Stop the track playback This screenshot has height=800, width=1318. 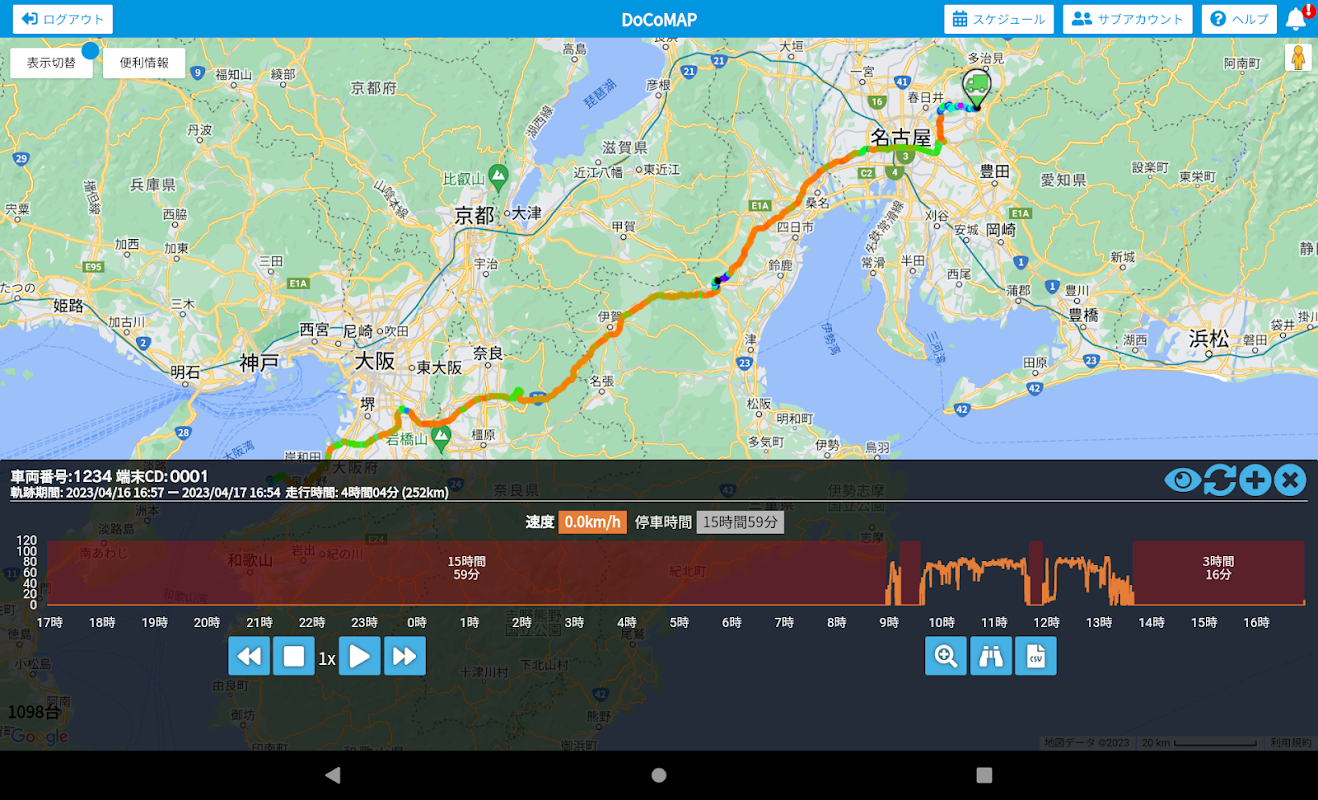click(x=294, y=657)
